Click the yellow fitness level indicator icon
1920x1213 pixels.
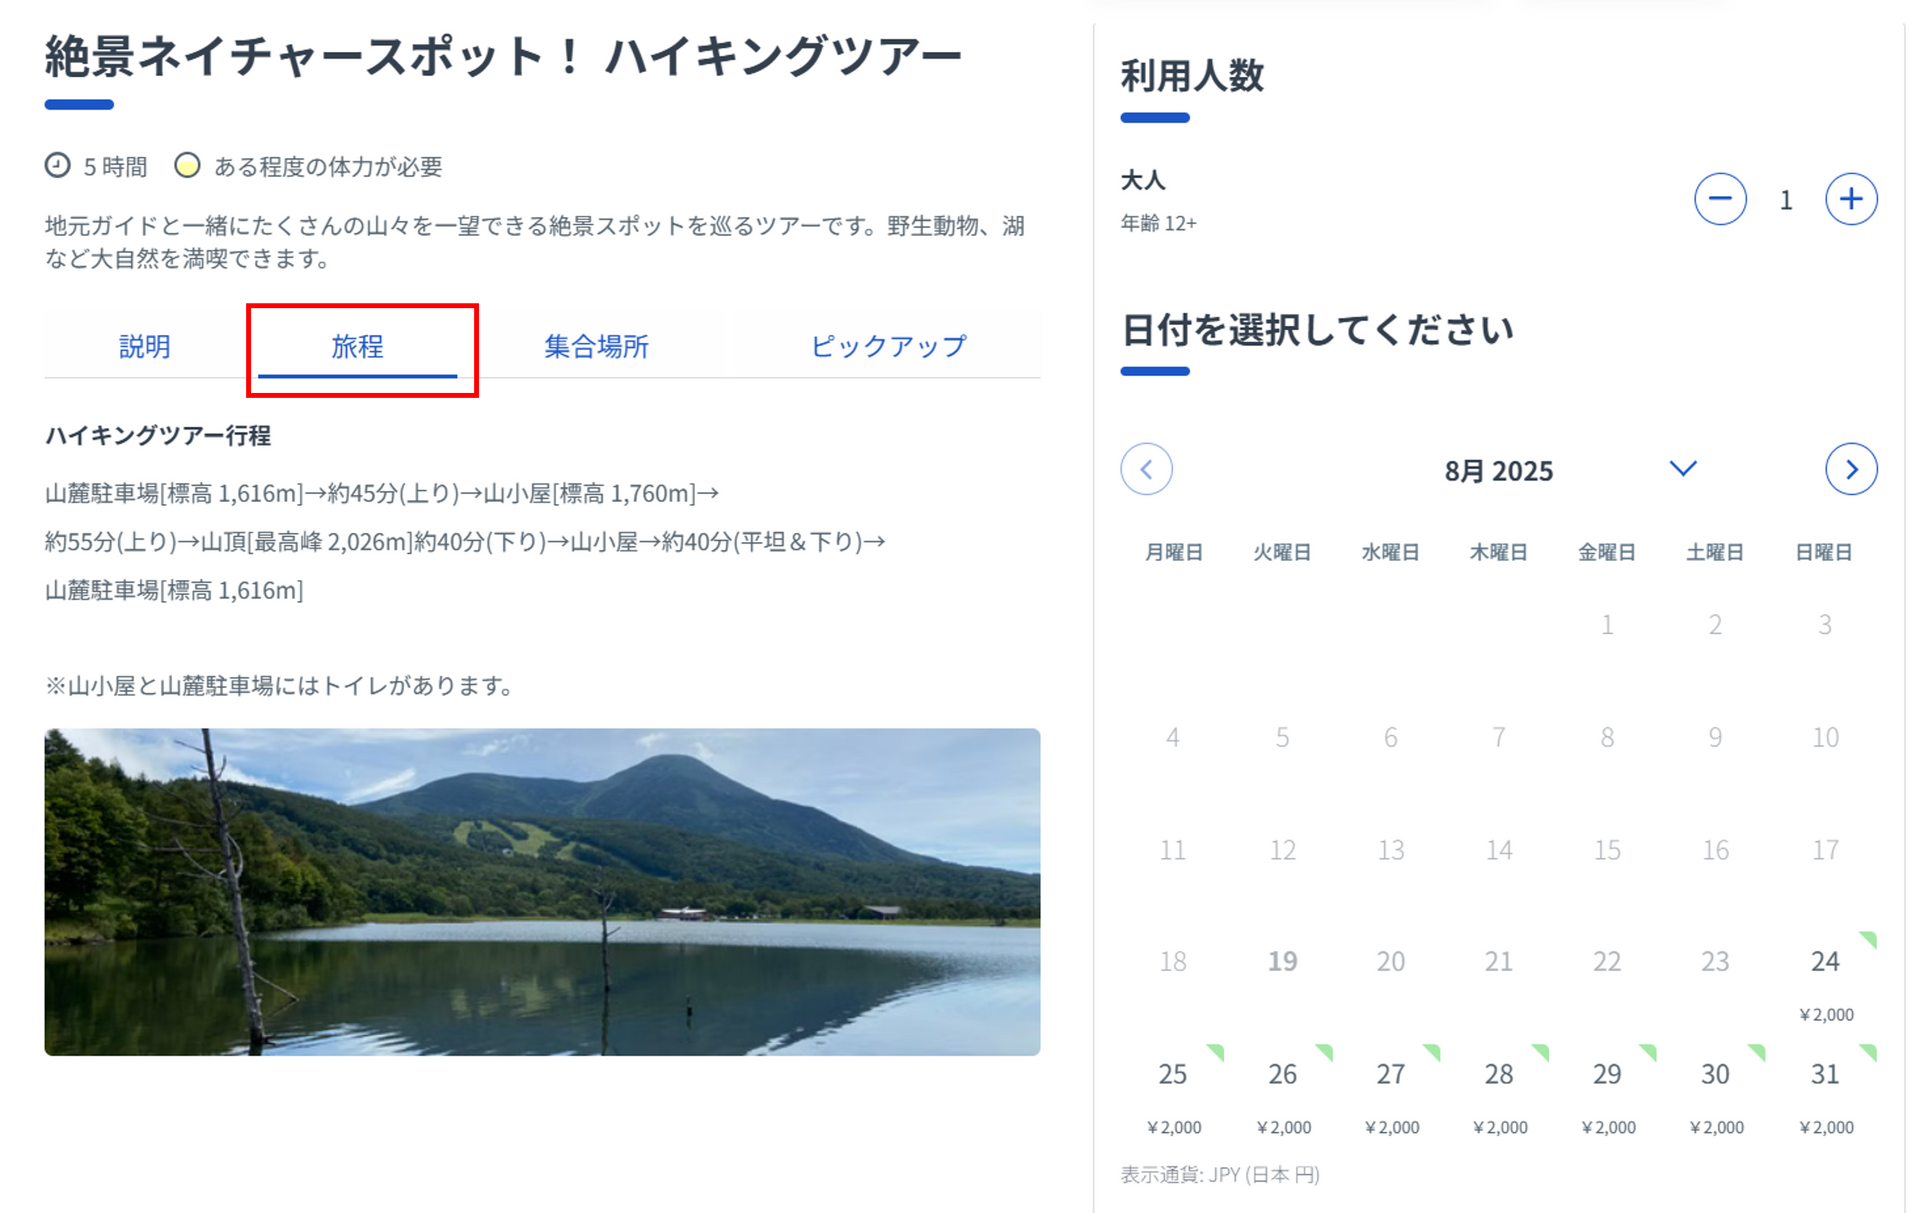coord(187,165)
